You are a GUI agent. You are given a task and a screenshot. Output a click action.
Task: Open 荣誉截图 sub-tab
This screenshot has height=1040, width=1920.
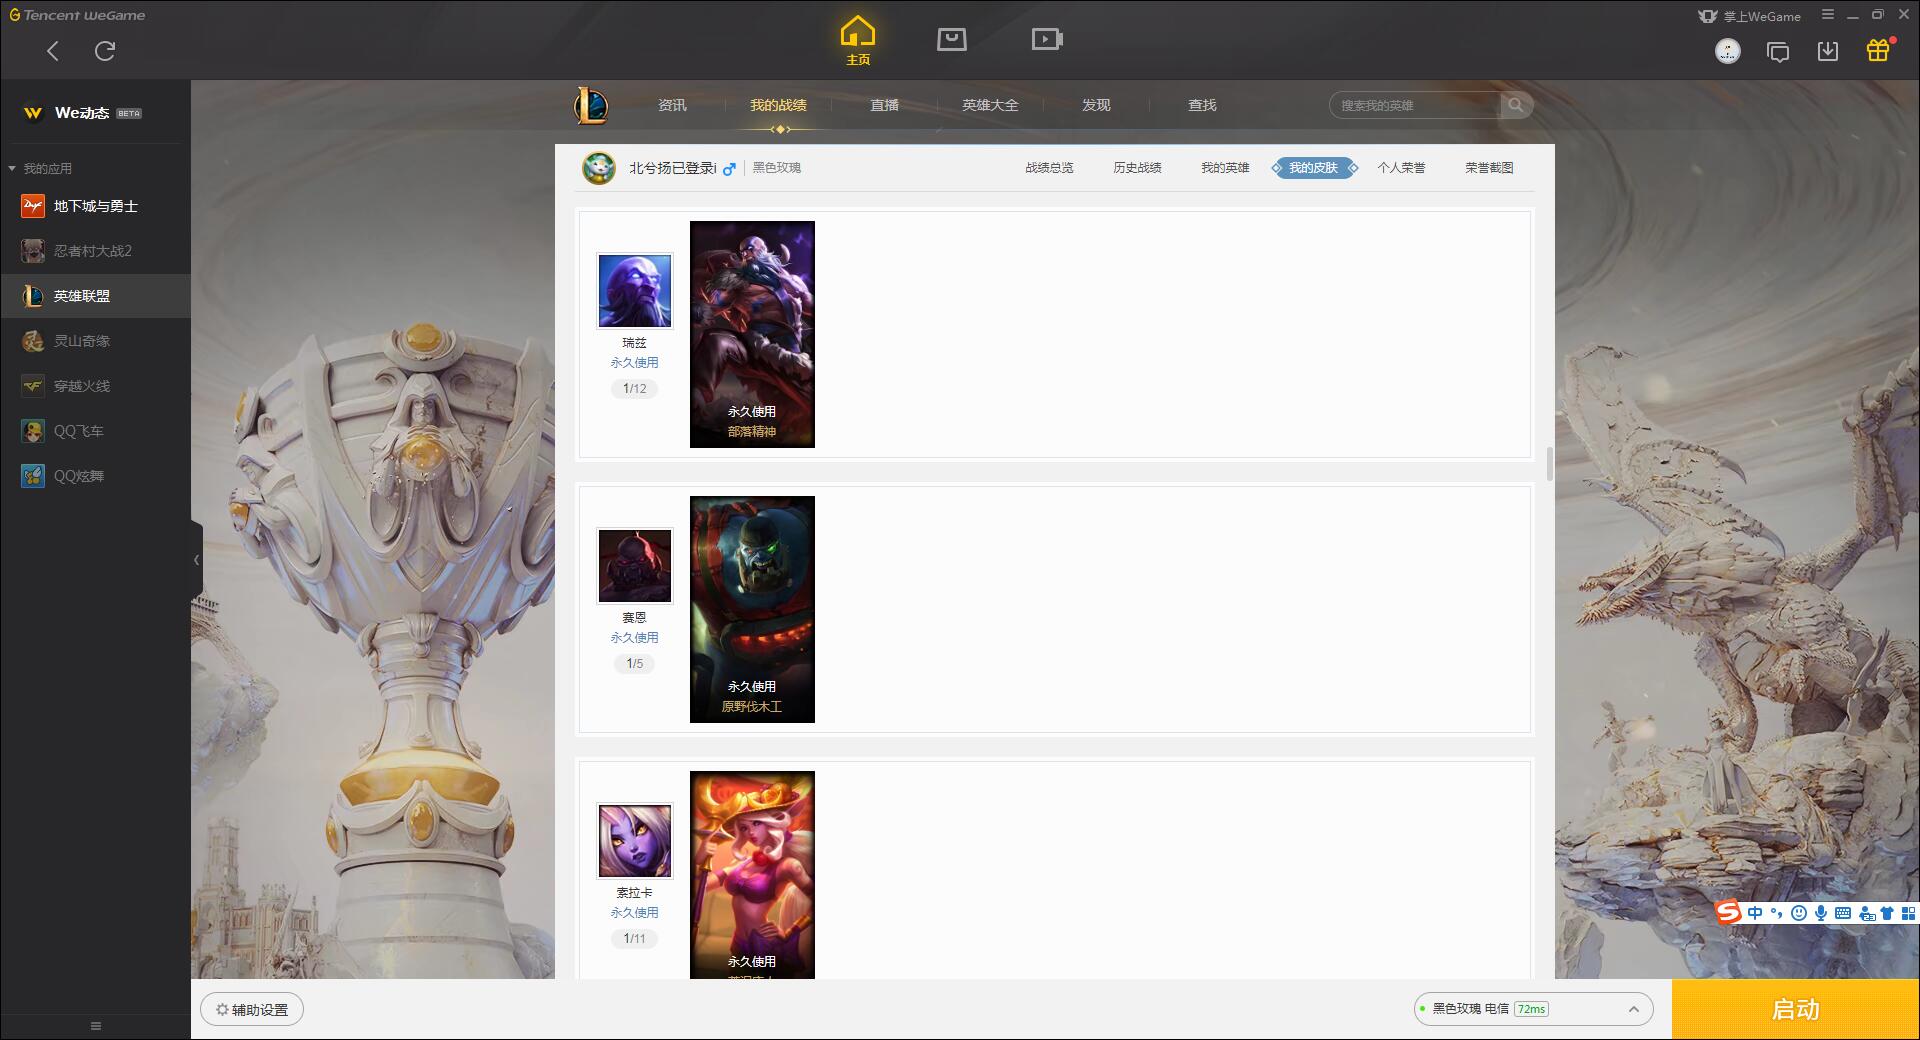coord(1489,168)
